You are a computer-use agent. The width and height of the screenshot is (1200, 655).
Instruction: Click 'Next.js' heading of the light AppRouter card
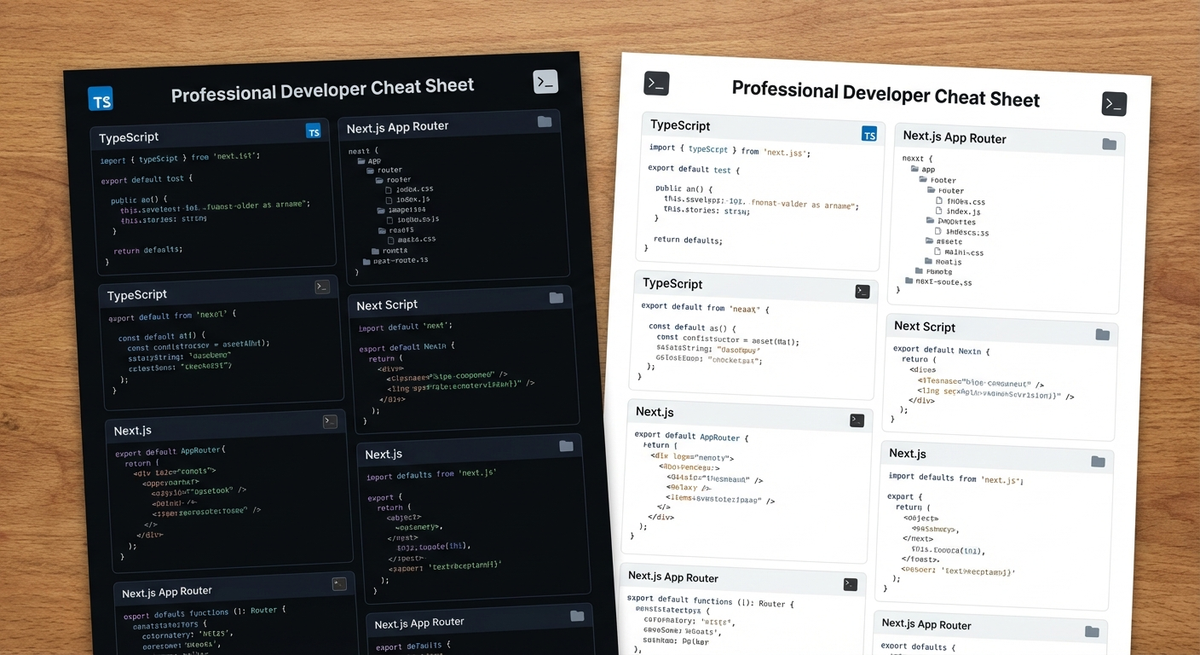(x=655, y=412)
